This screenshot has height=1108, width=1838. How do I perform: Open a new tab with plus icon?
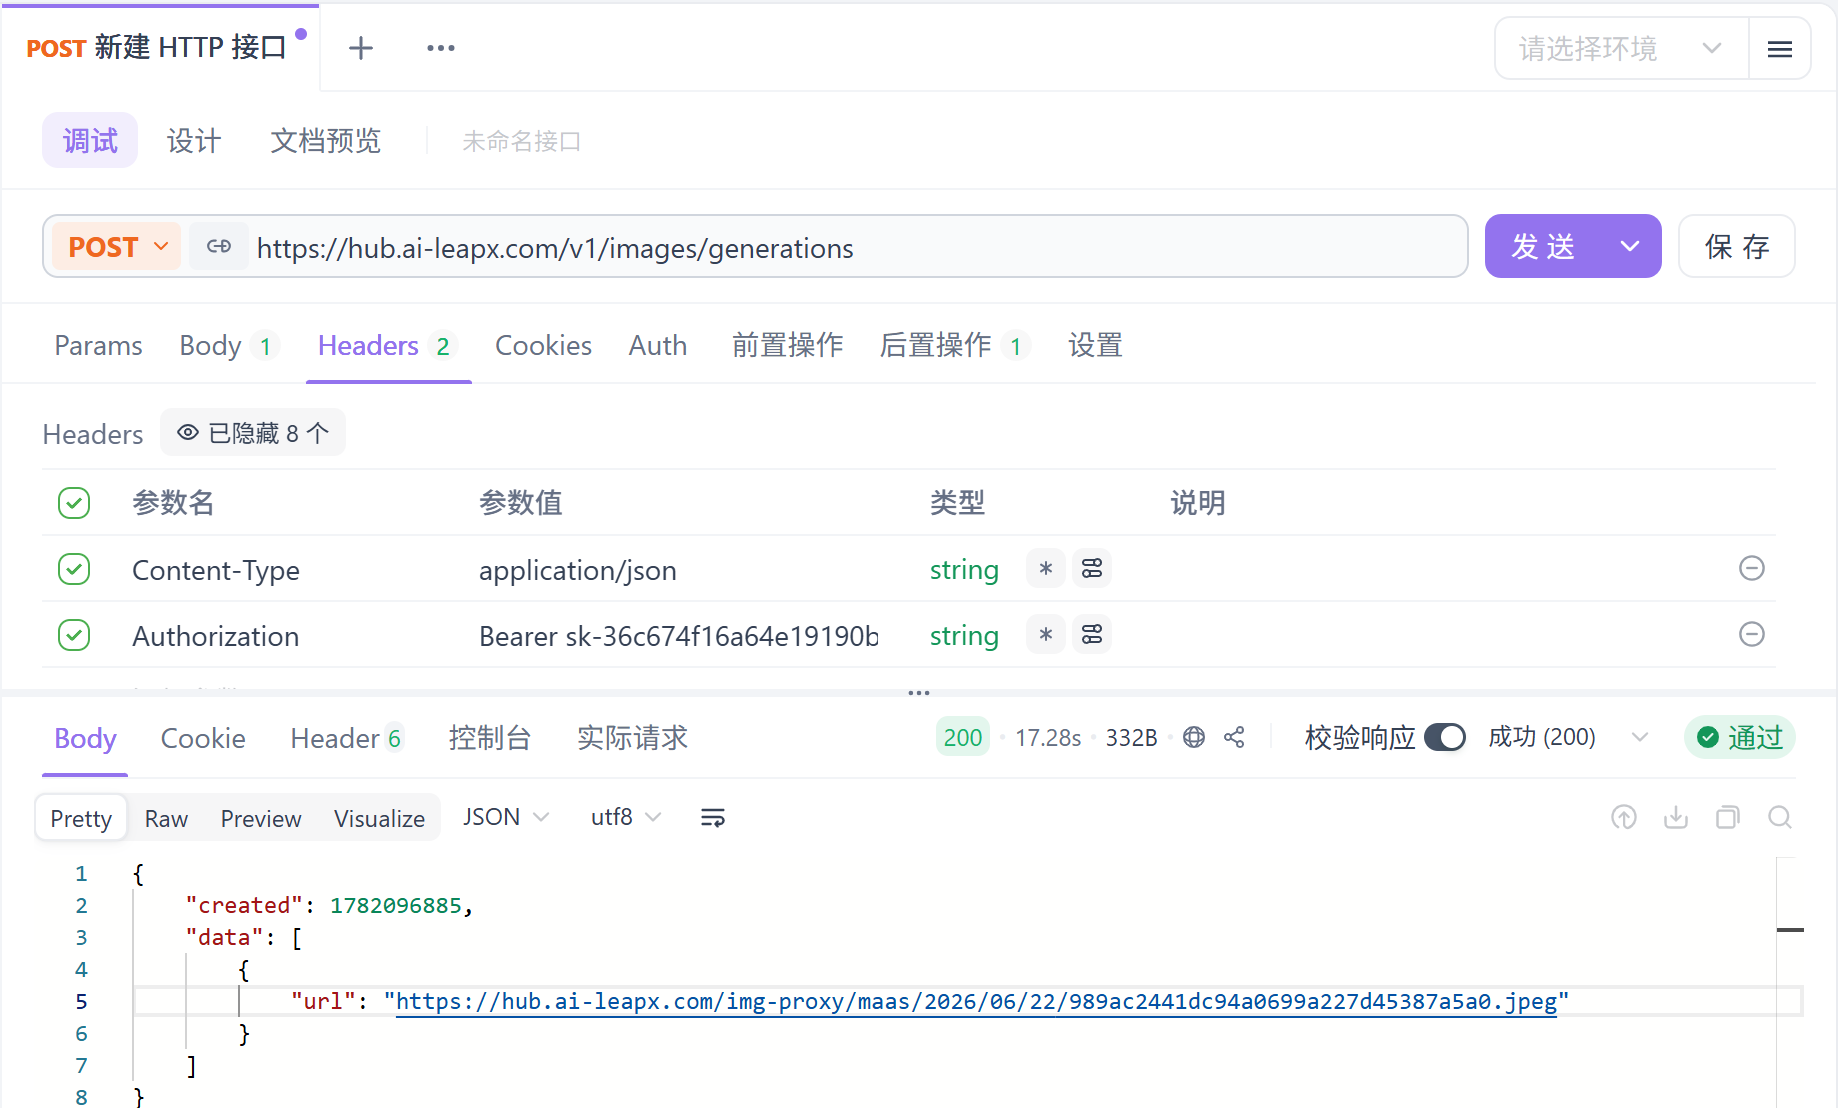coord(360,48)
